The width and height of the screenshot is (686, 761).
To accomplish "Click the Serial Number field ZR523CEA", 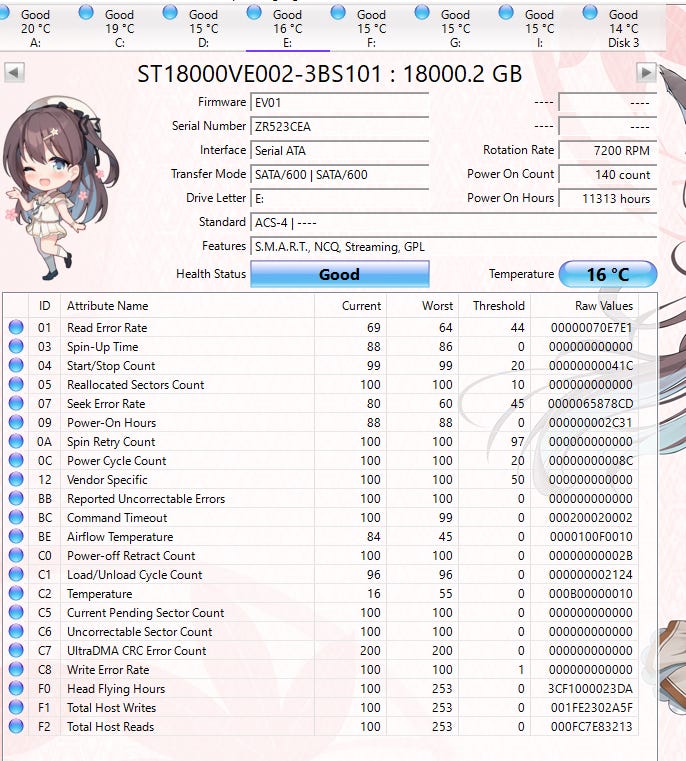I will tap(339, 127).
